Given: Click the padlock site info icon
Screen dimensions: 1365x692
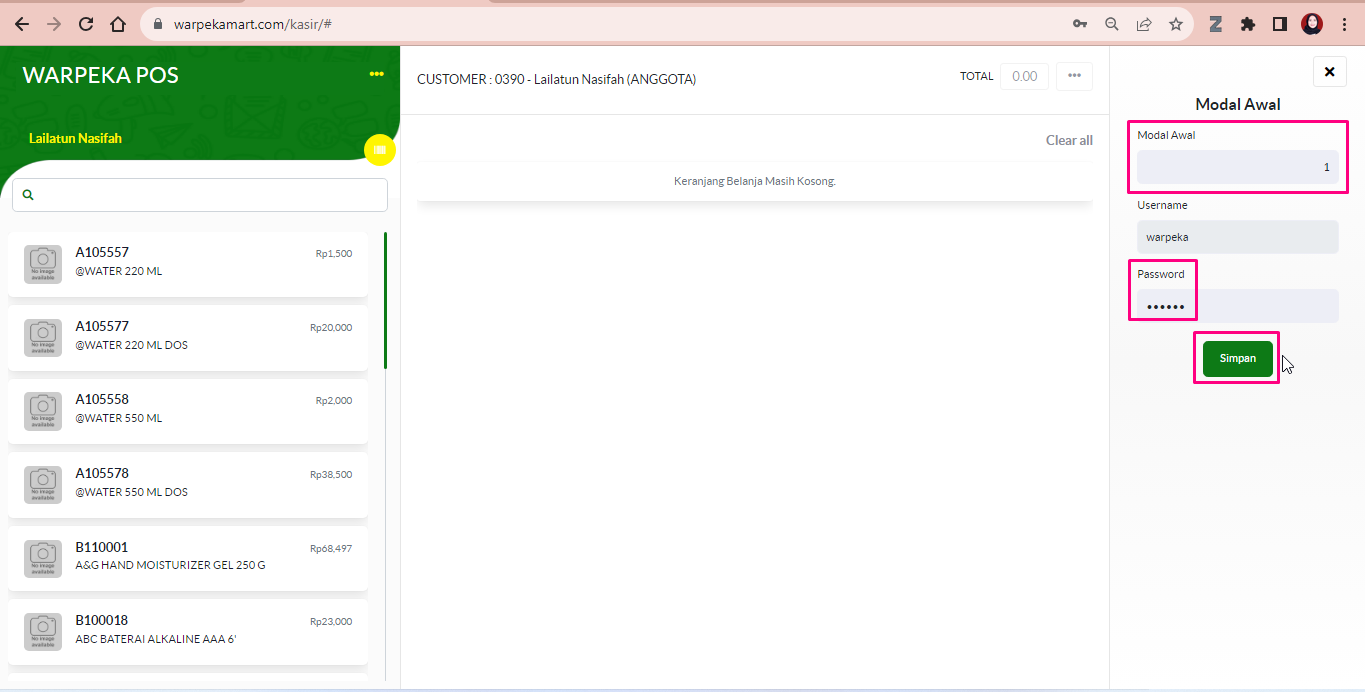Looking at the screenshot, I should (x=158, y=24).
